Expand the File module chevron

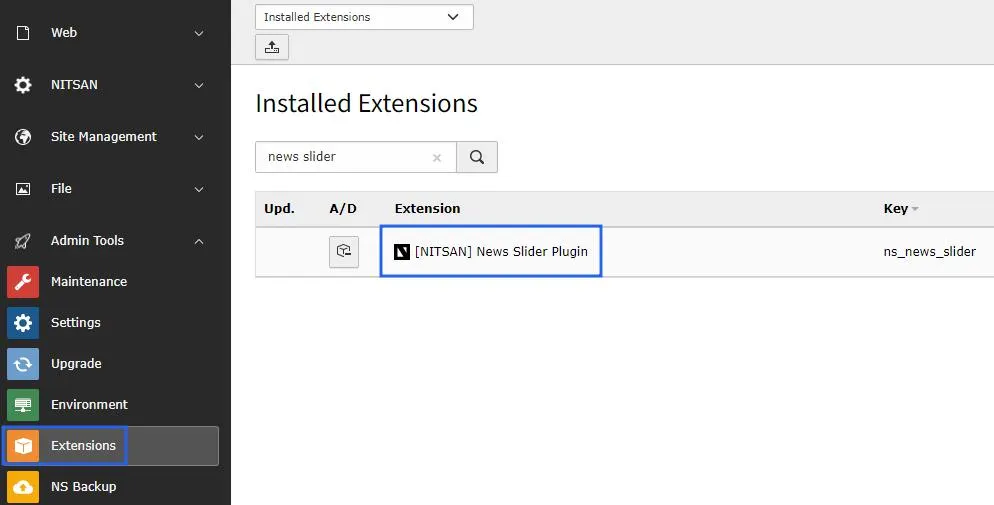(x=199, y=189)
